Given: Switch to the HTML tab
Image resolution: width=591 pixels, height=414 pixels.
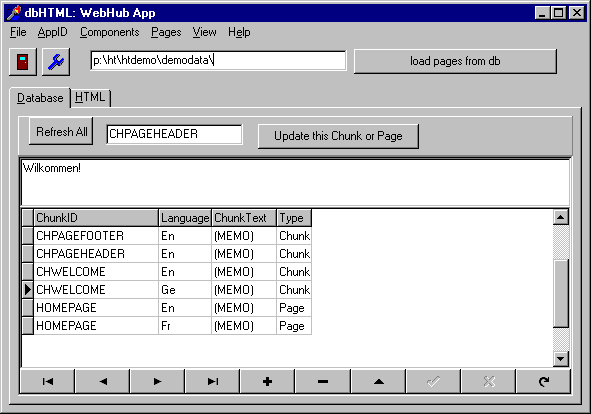Looking at the screenshot, I should coord(90,98).
